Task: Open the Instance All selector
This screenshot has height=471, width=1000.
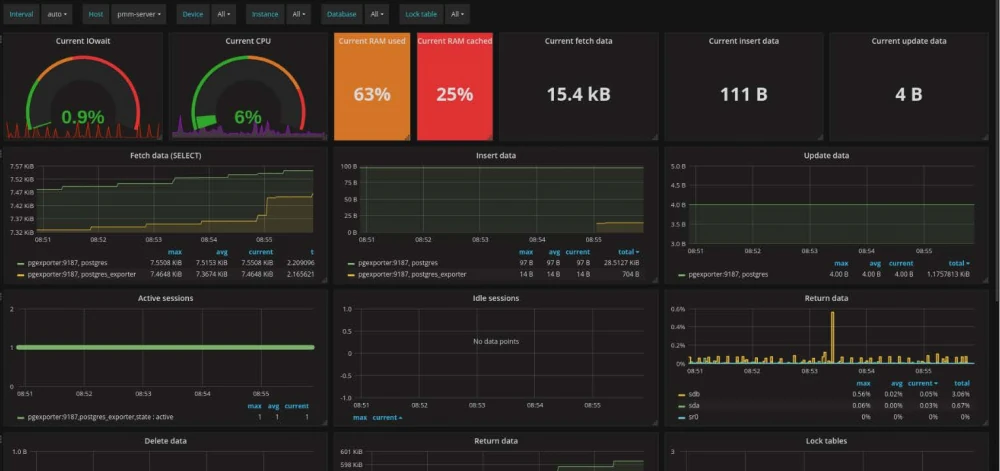Action: pos(299,15)
